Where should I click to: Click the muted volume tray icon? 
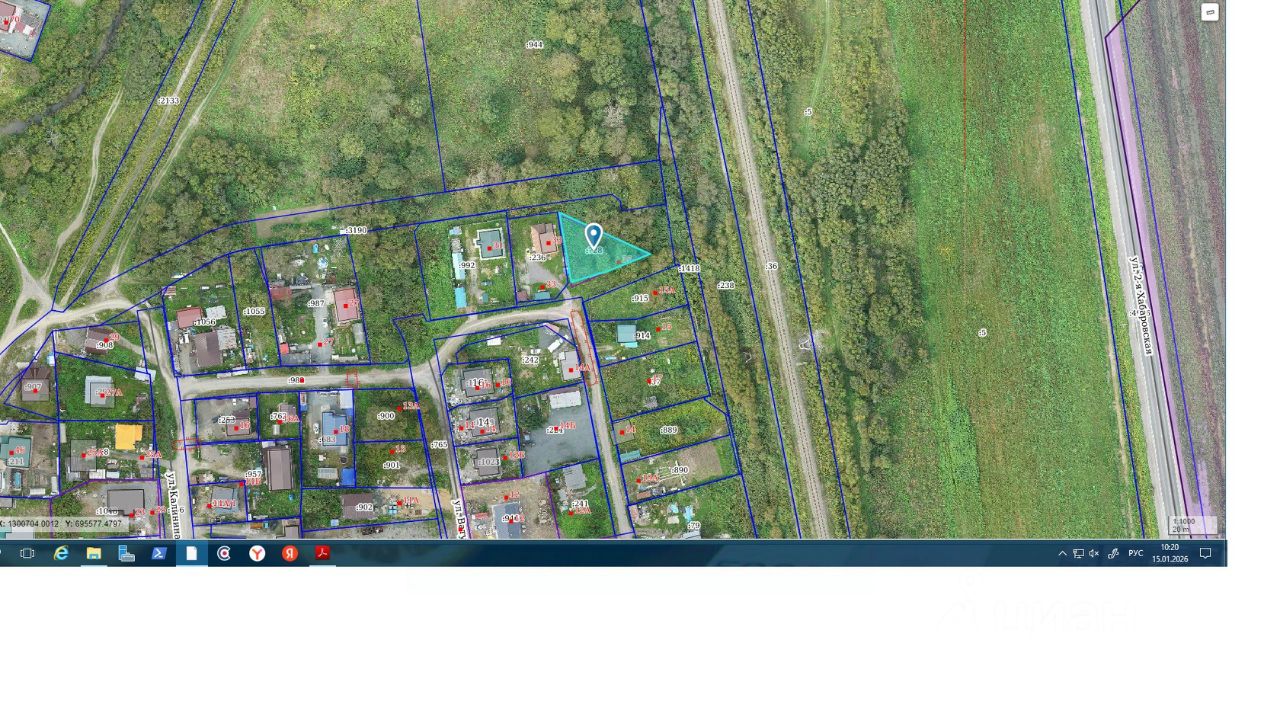click(x=1094, y=553)
